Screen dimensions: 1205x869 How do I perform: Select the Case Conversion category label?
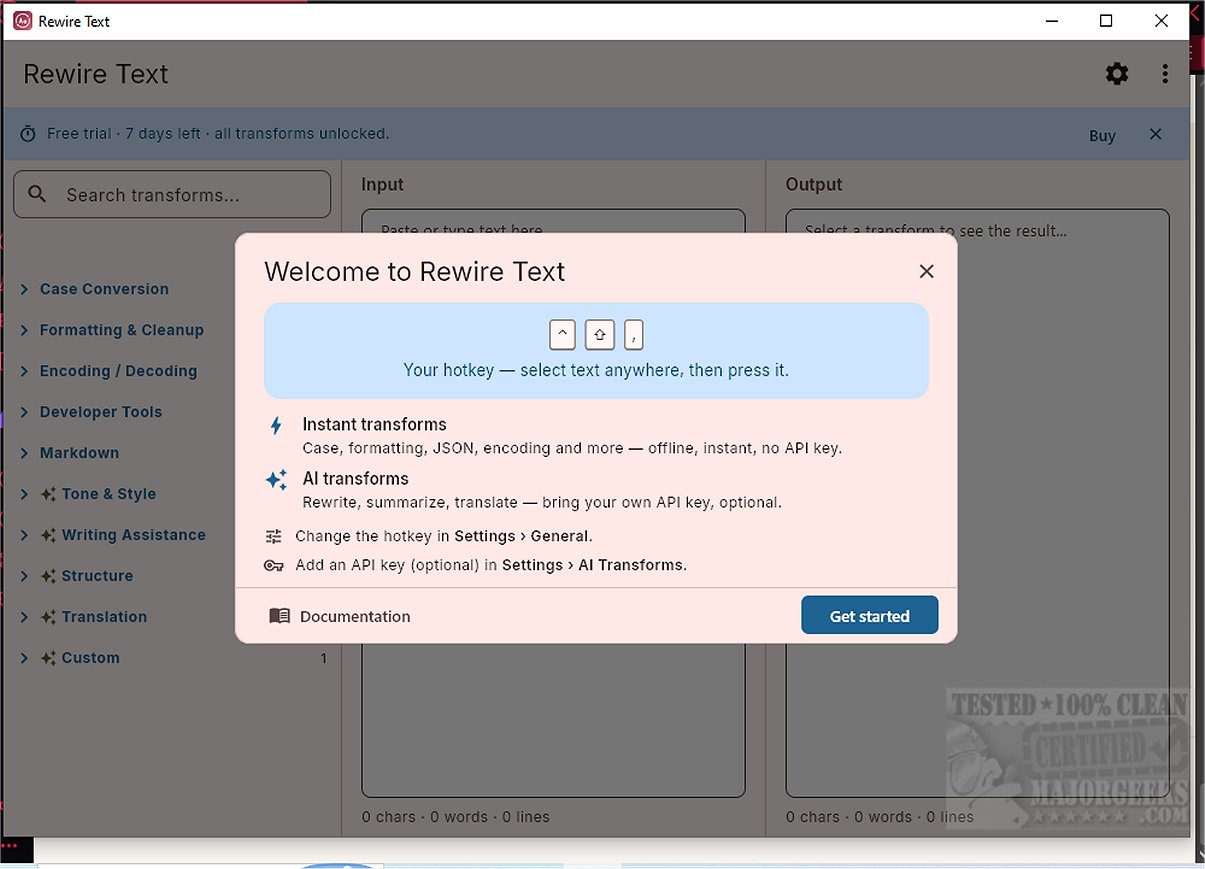click(104, 289)
